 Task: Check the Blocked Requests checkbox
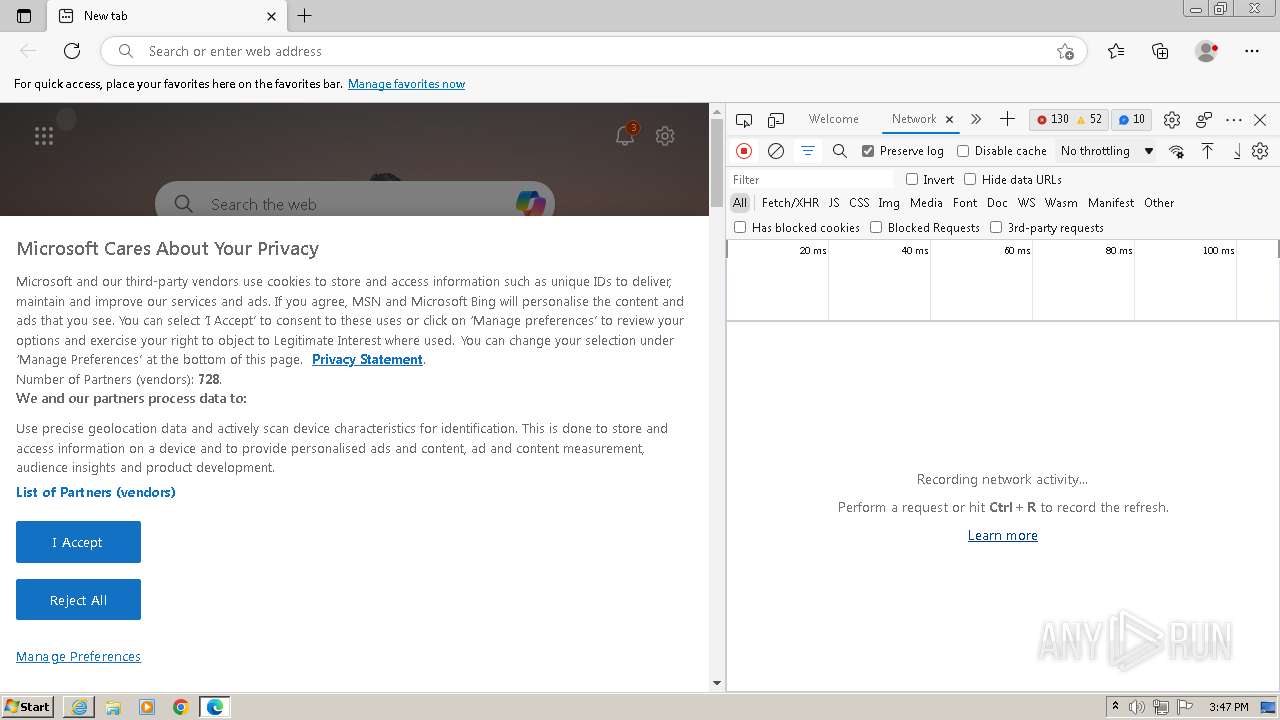(x=876, y=228)
